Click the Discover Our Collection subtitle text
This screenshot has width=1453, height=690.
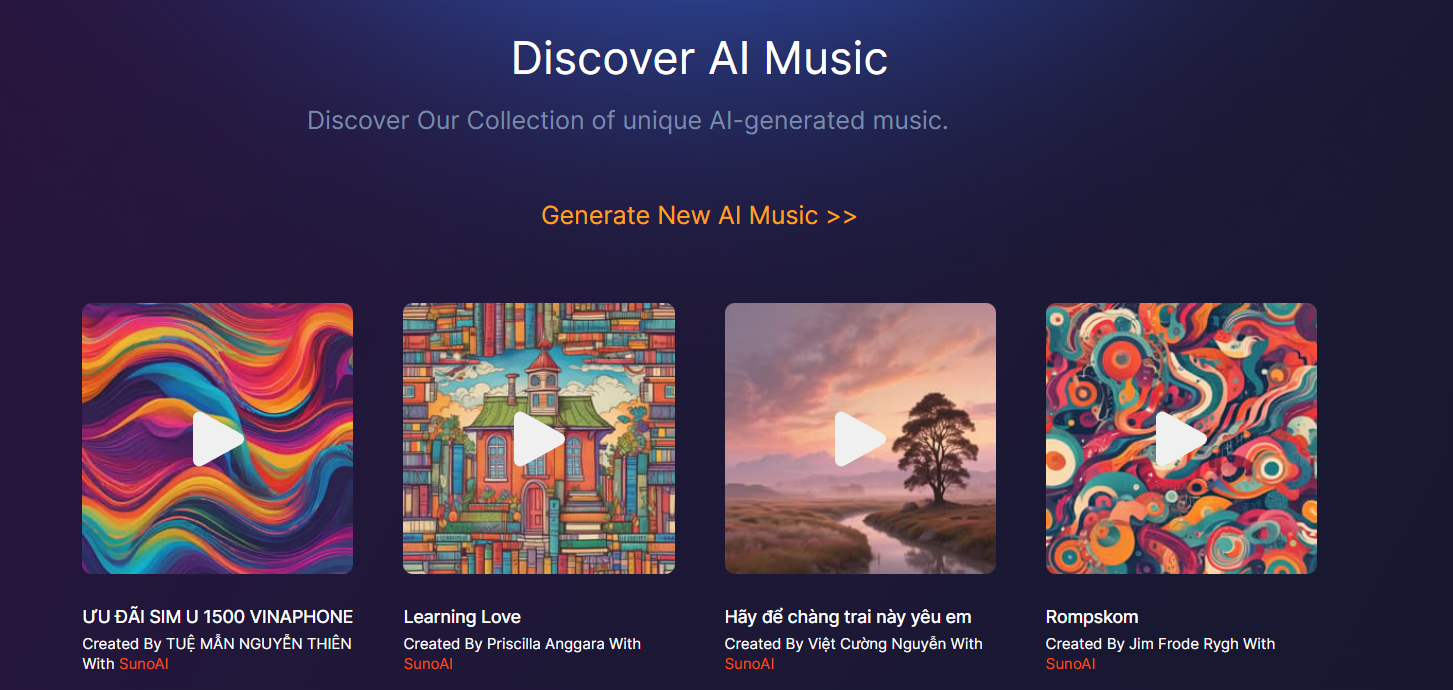coord(627,121)
